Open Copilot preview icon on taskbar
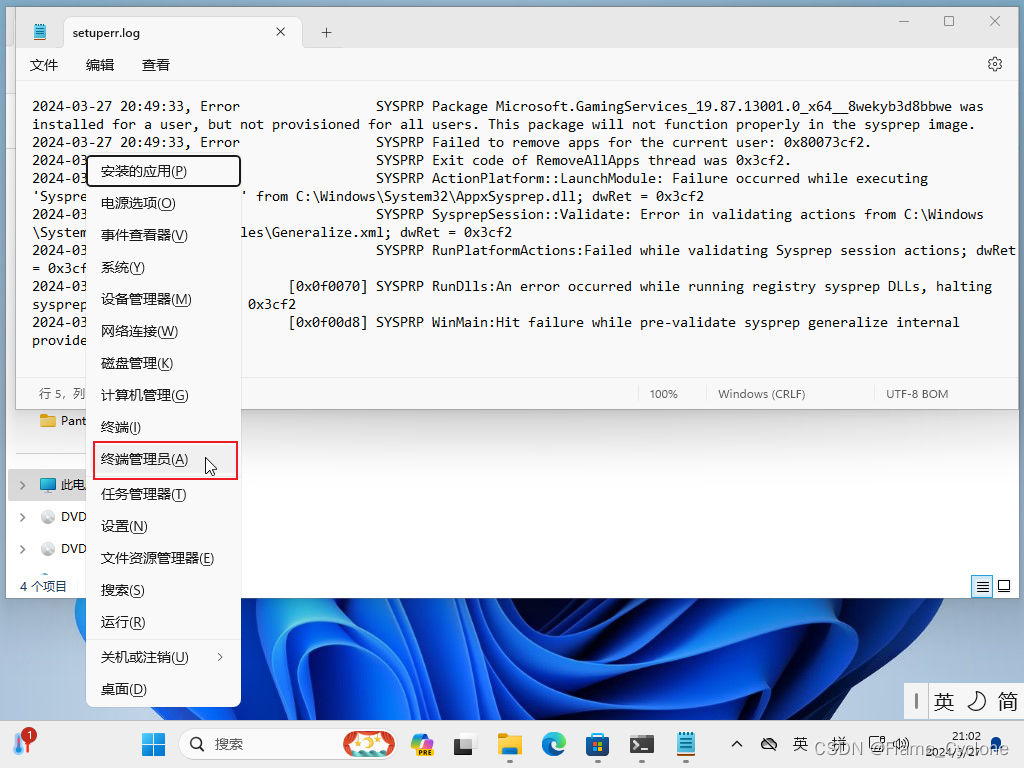Image resolution: width=1024 pixels, height=768 pixels. [422, 744]
